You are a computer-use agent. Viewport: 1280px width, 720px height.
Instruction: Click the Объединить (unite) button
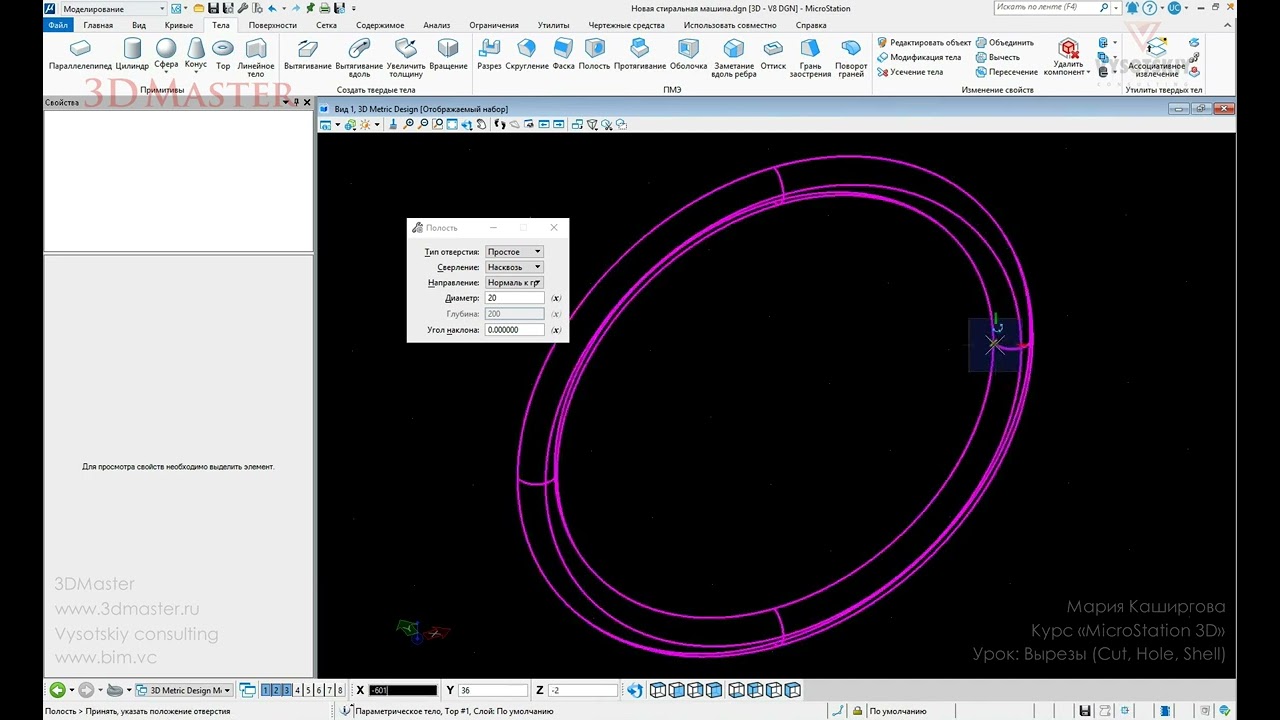click(x=1005, y=43)
